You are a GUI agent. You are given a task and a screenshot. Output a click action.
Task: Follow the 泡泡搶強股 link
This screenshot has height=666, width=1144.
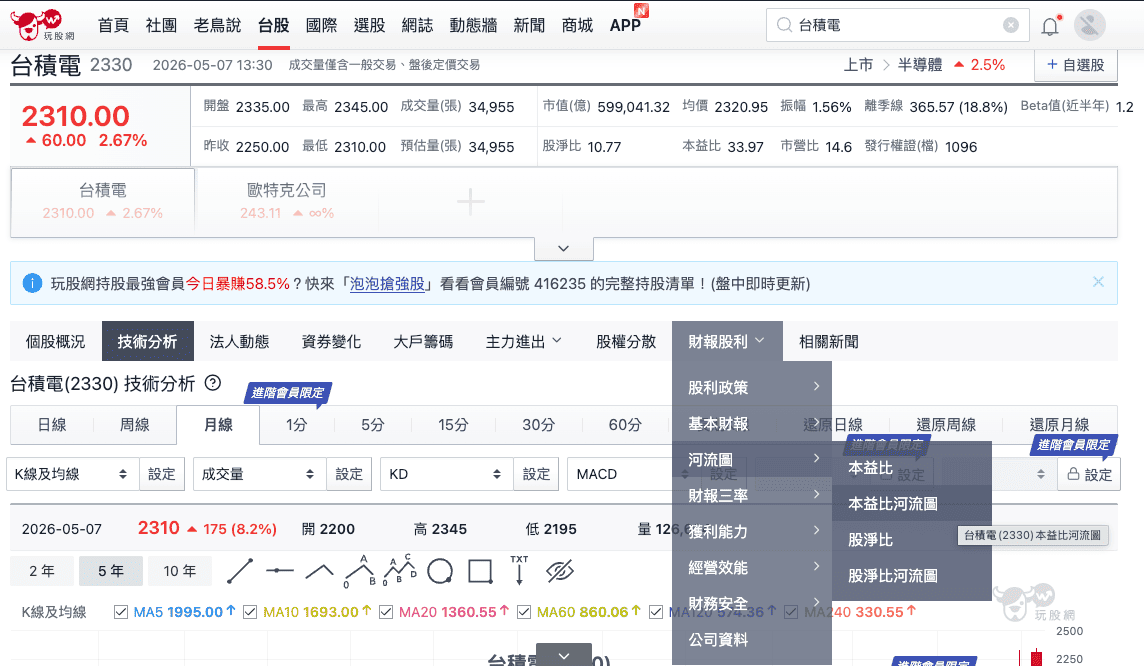[387, 284]
